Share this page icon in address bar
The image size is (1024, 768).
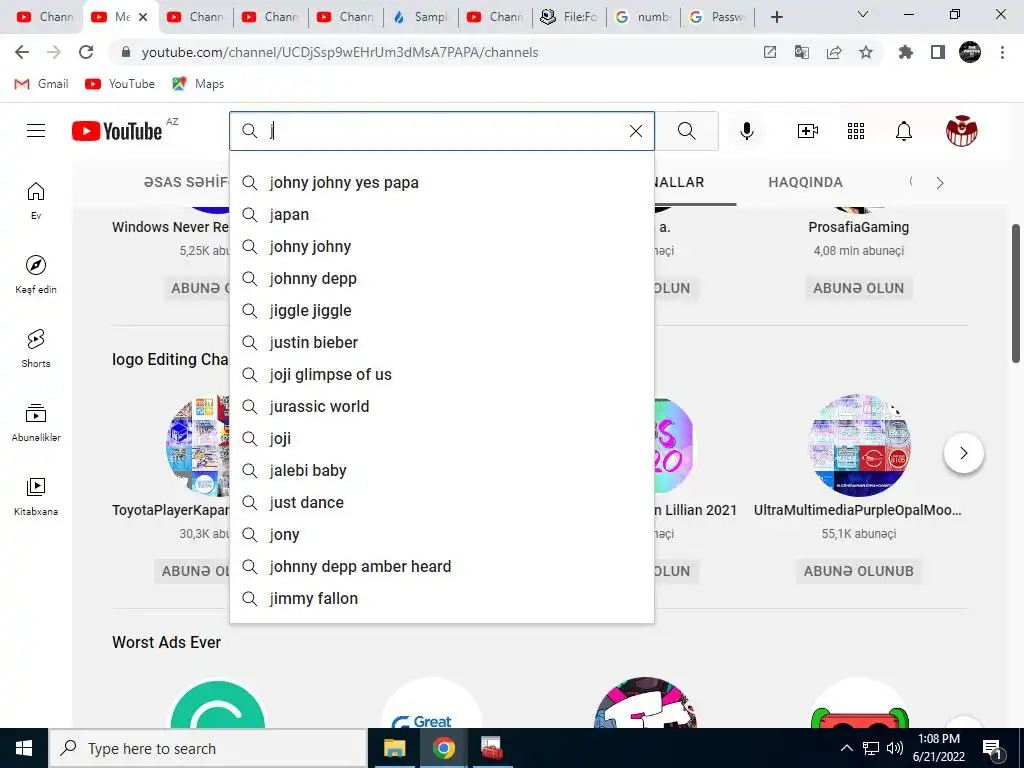[834, 52]
